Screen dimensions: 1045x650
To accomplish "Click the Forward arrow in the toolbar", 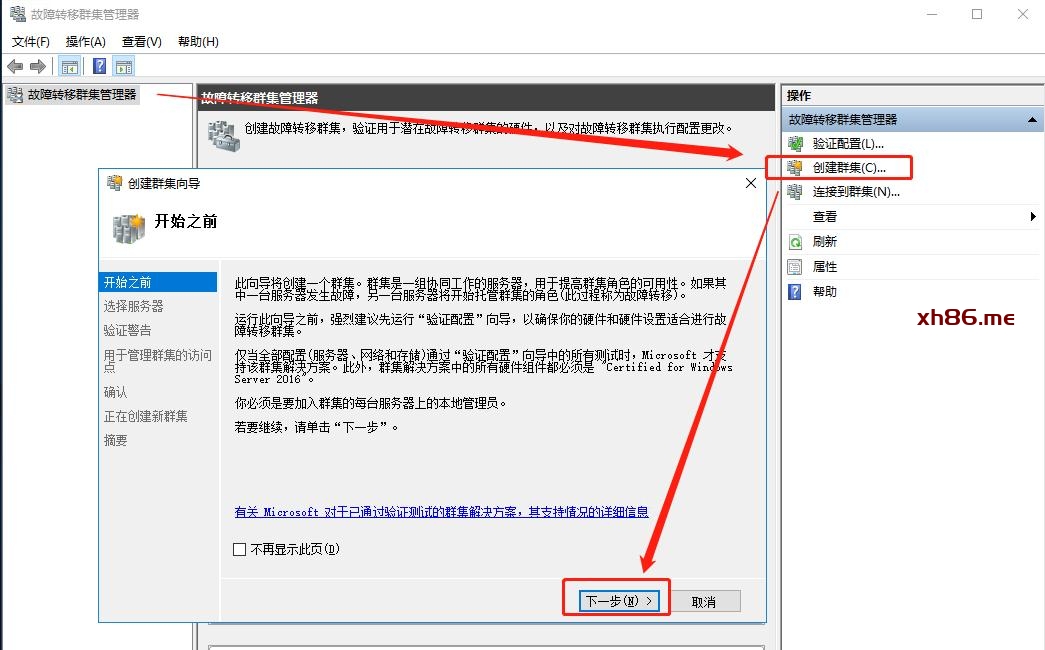I will pyautogui.click(x=38, y=66).
